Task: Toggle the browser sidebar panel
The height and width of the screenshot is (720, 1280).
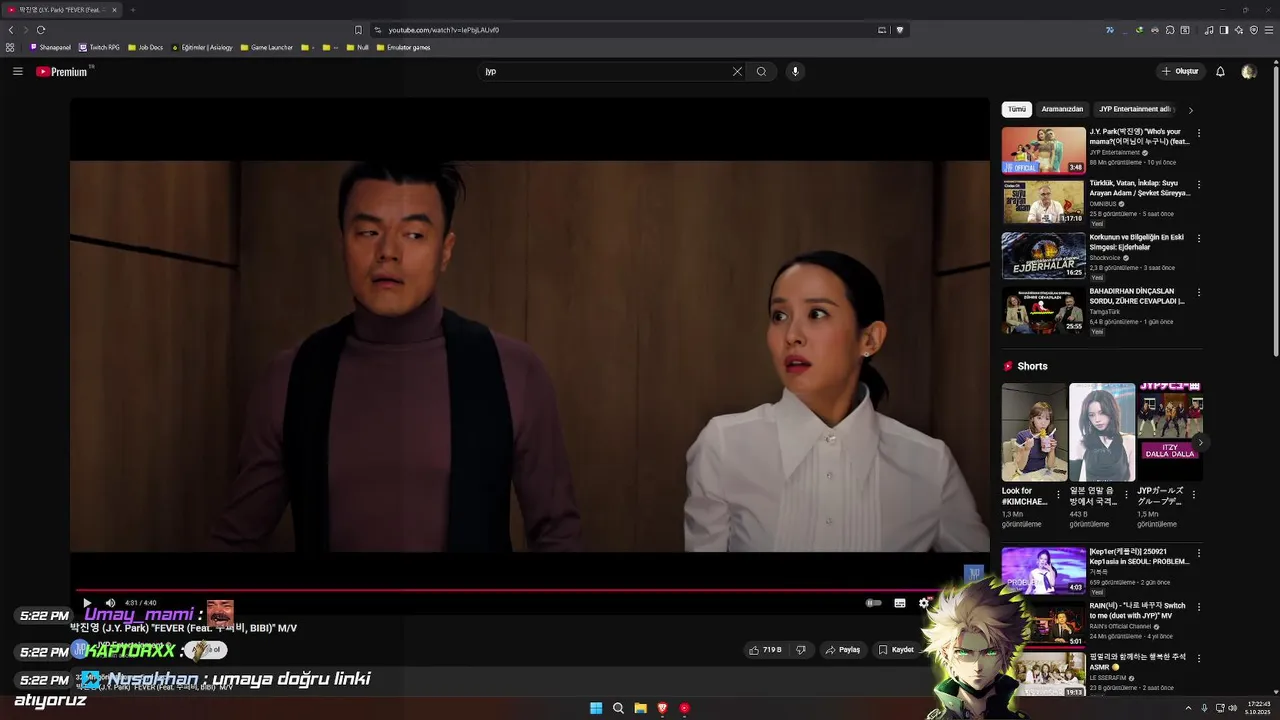Action: pyautogui.click(x=1224, y=30)
